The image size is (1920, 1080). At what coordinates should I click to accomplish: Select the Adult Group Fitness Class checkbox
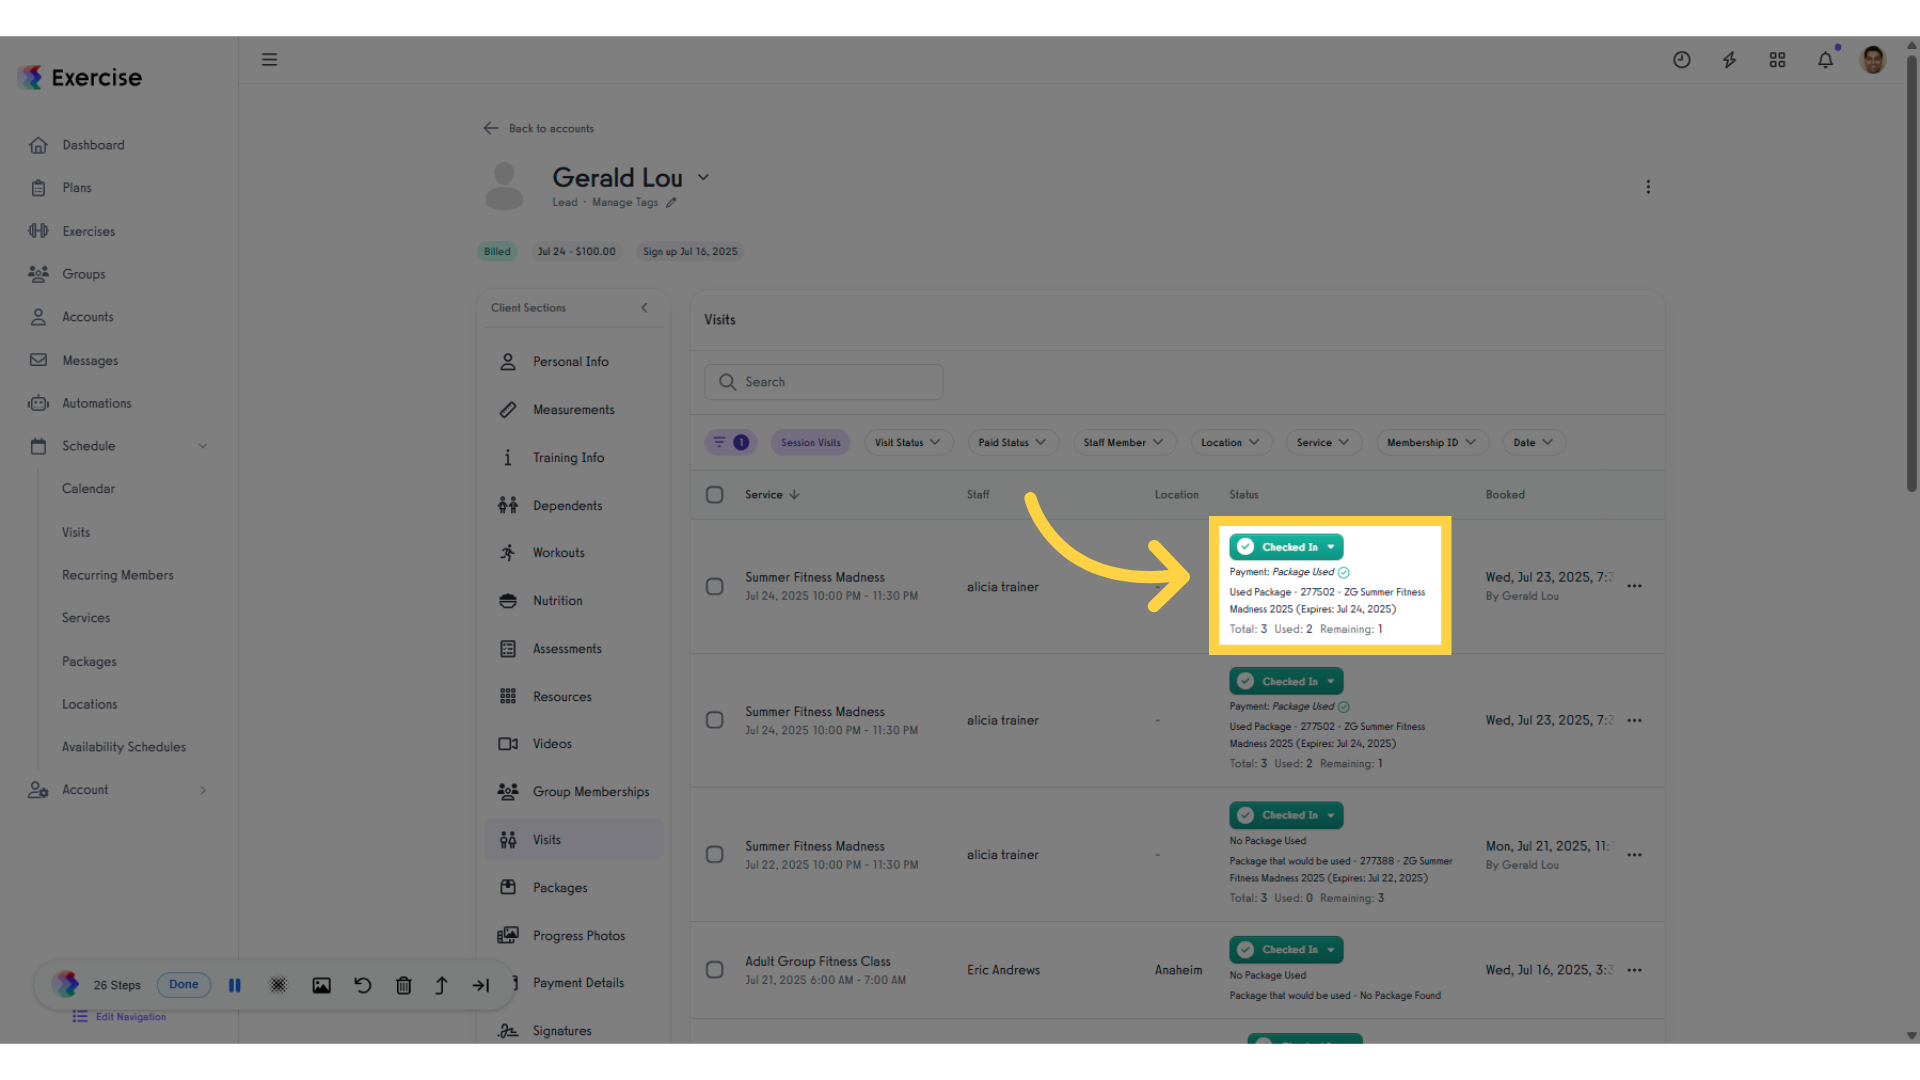[x=714, y=970]
